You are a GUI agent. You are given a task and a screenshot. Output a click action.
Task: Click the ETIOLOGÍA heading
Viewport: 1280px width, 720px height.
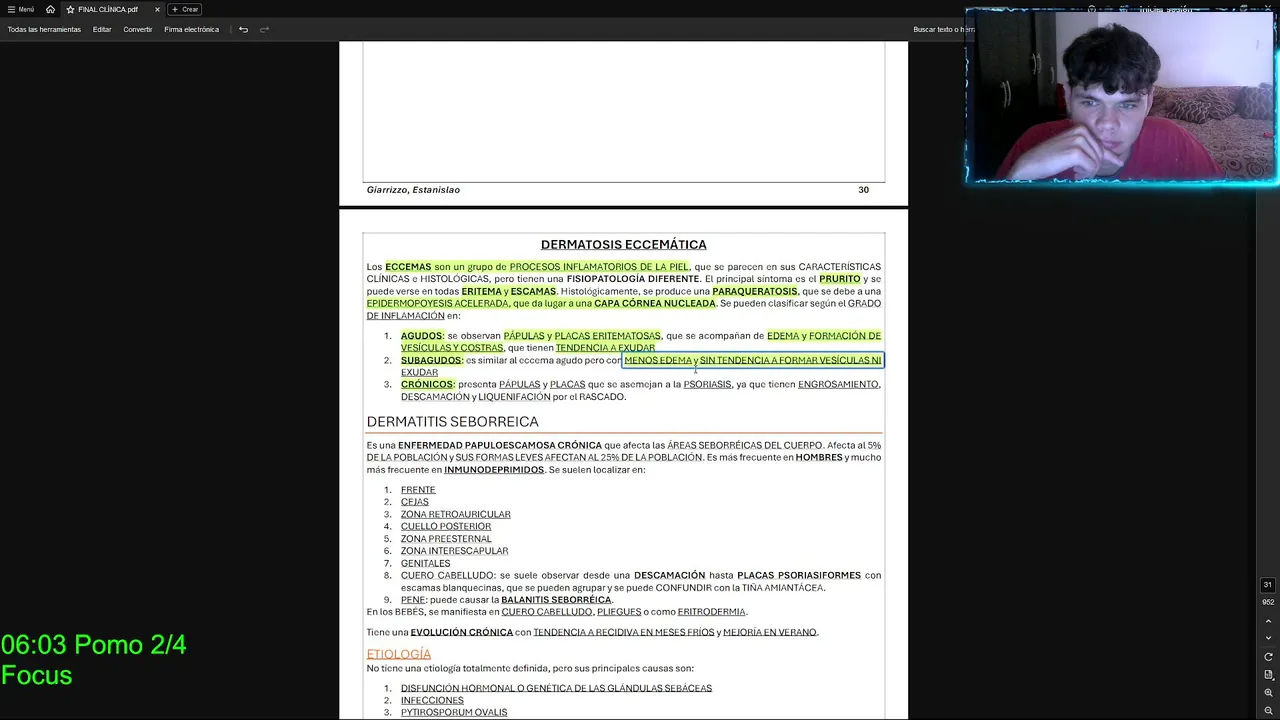click(398, 654)
